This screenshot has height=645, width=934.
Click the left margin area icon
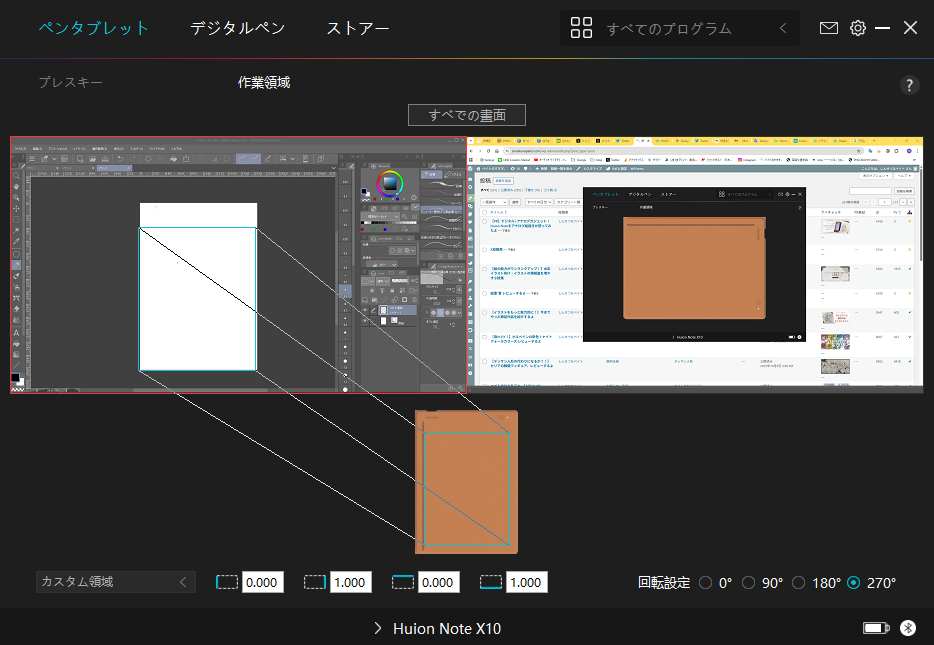tap(227, 582)
